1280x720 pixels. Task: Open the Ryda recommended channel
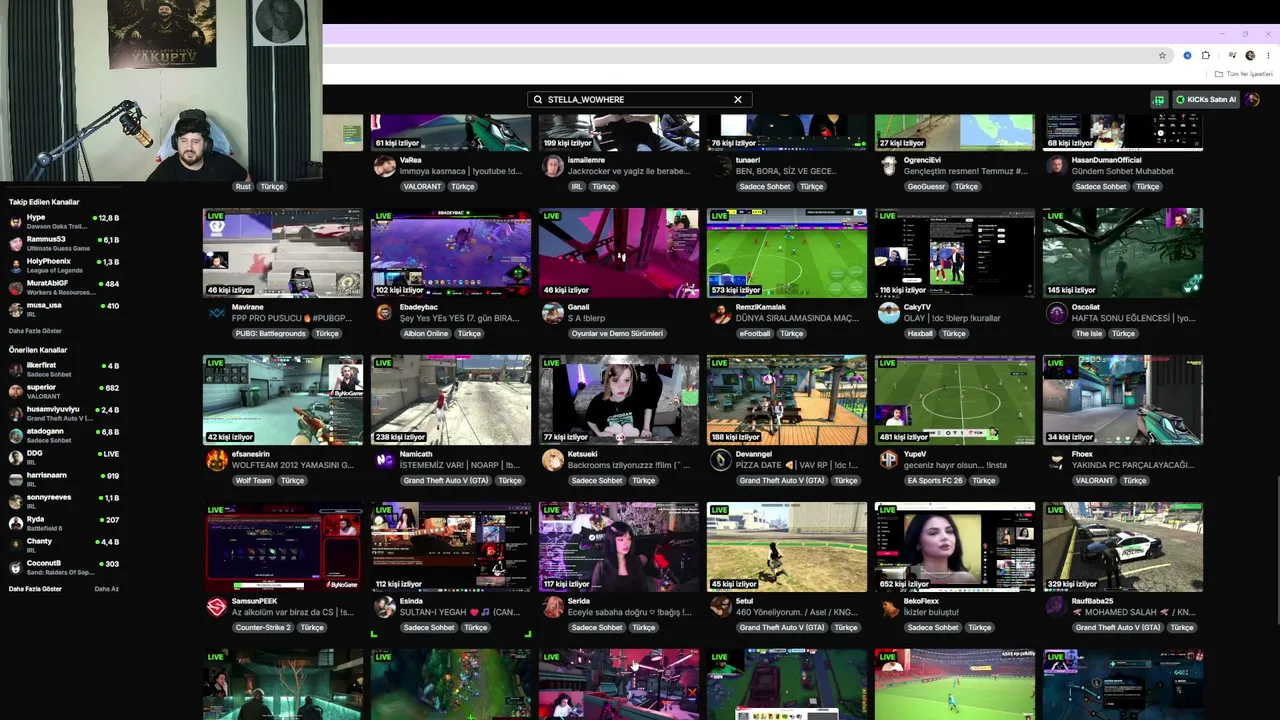point(65,524)
